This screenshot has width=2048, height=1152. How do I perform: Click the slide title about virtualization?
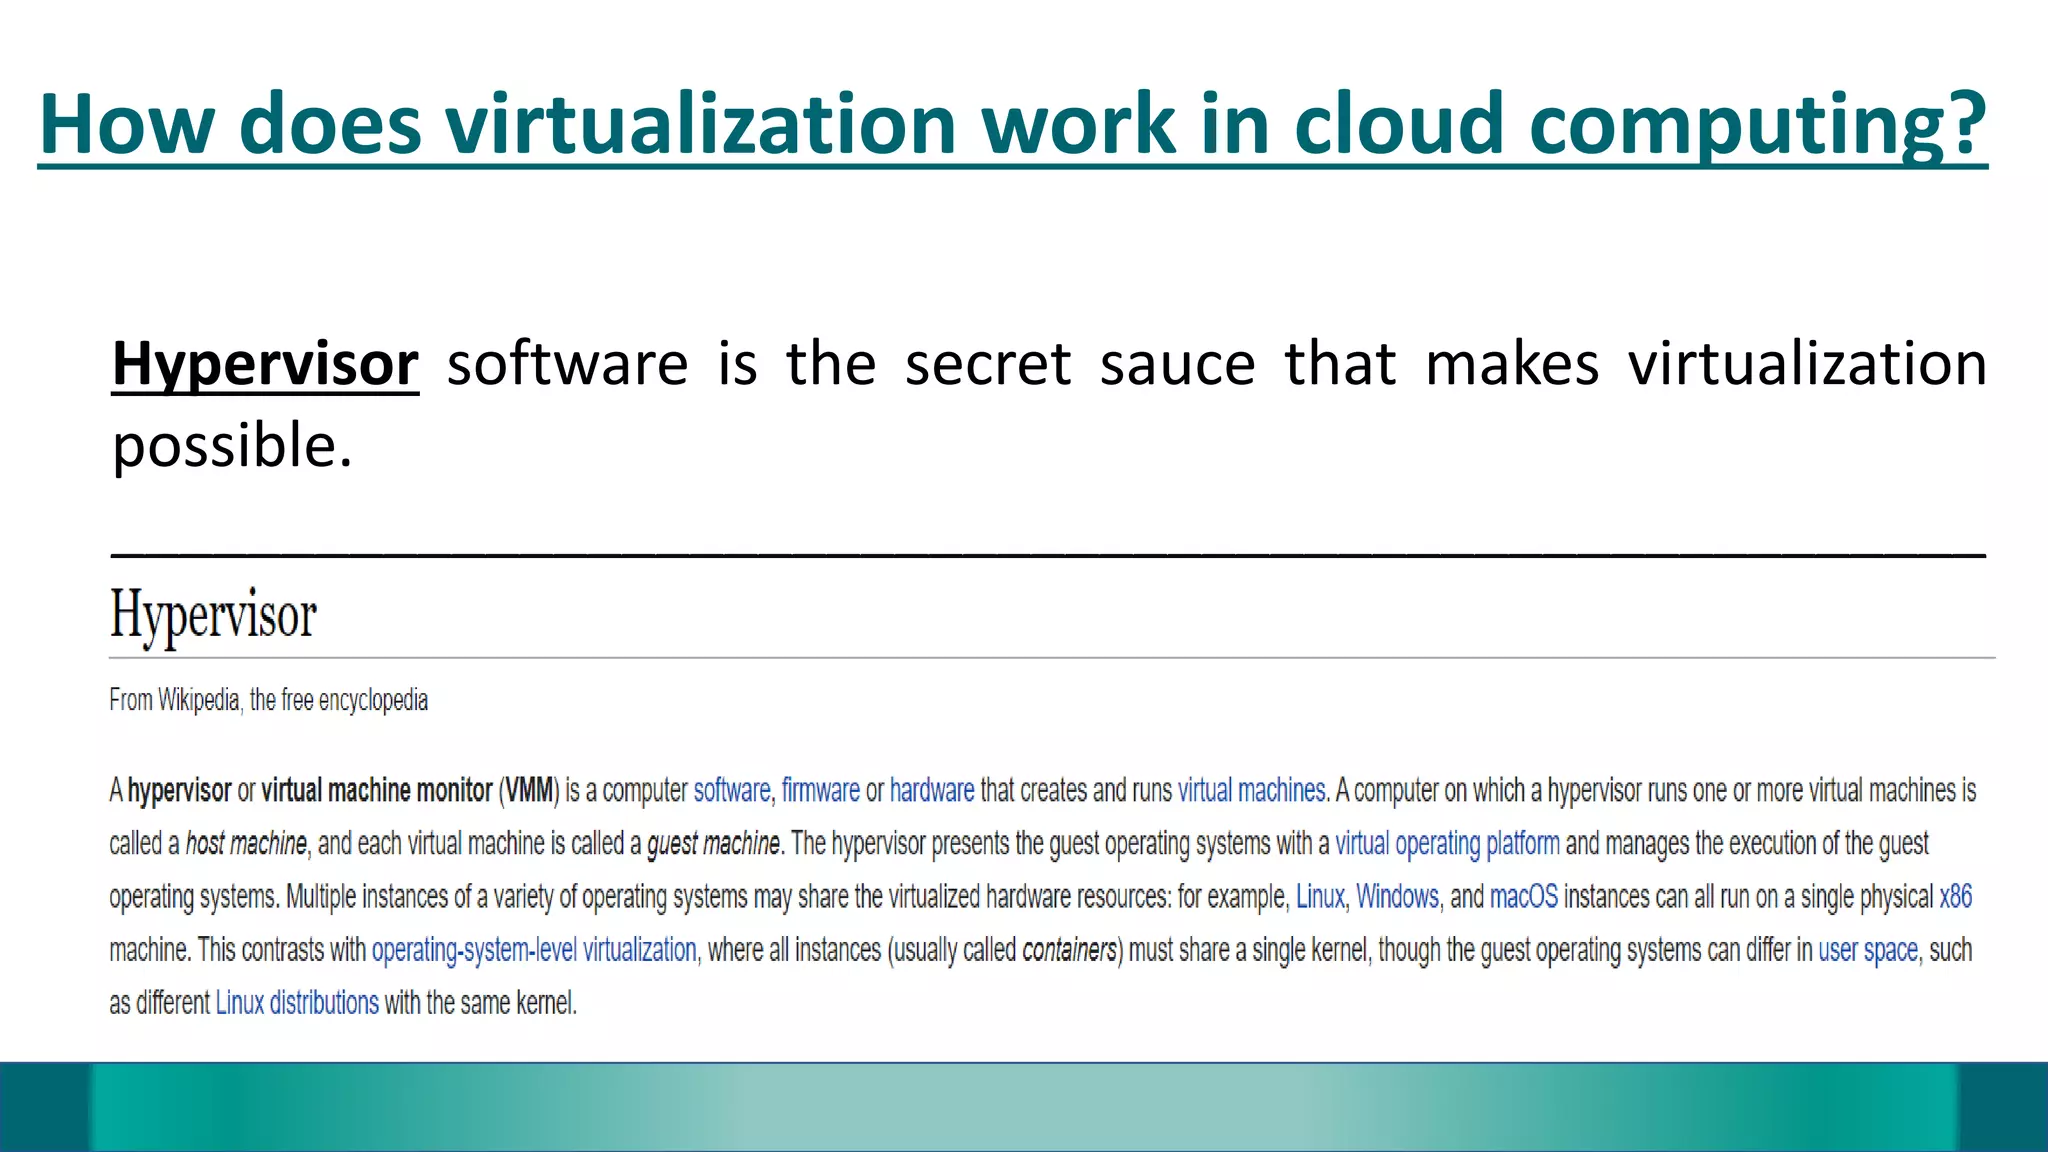click(x=1012, y=124)
